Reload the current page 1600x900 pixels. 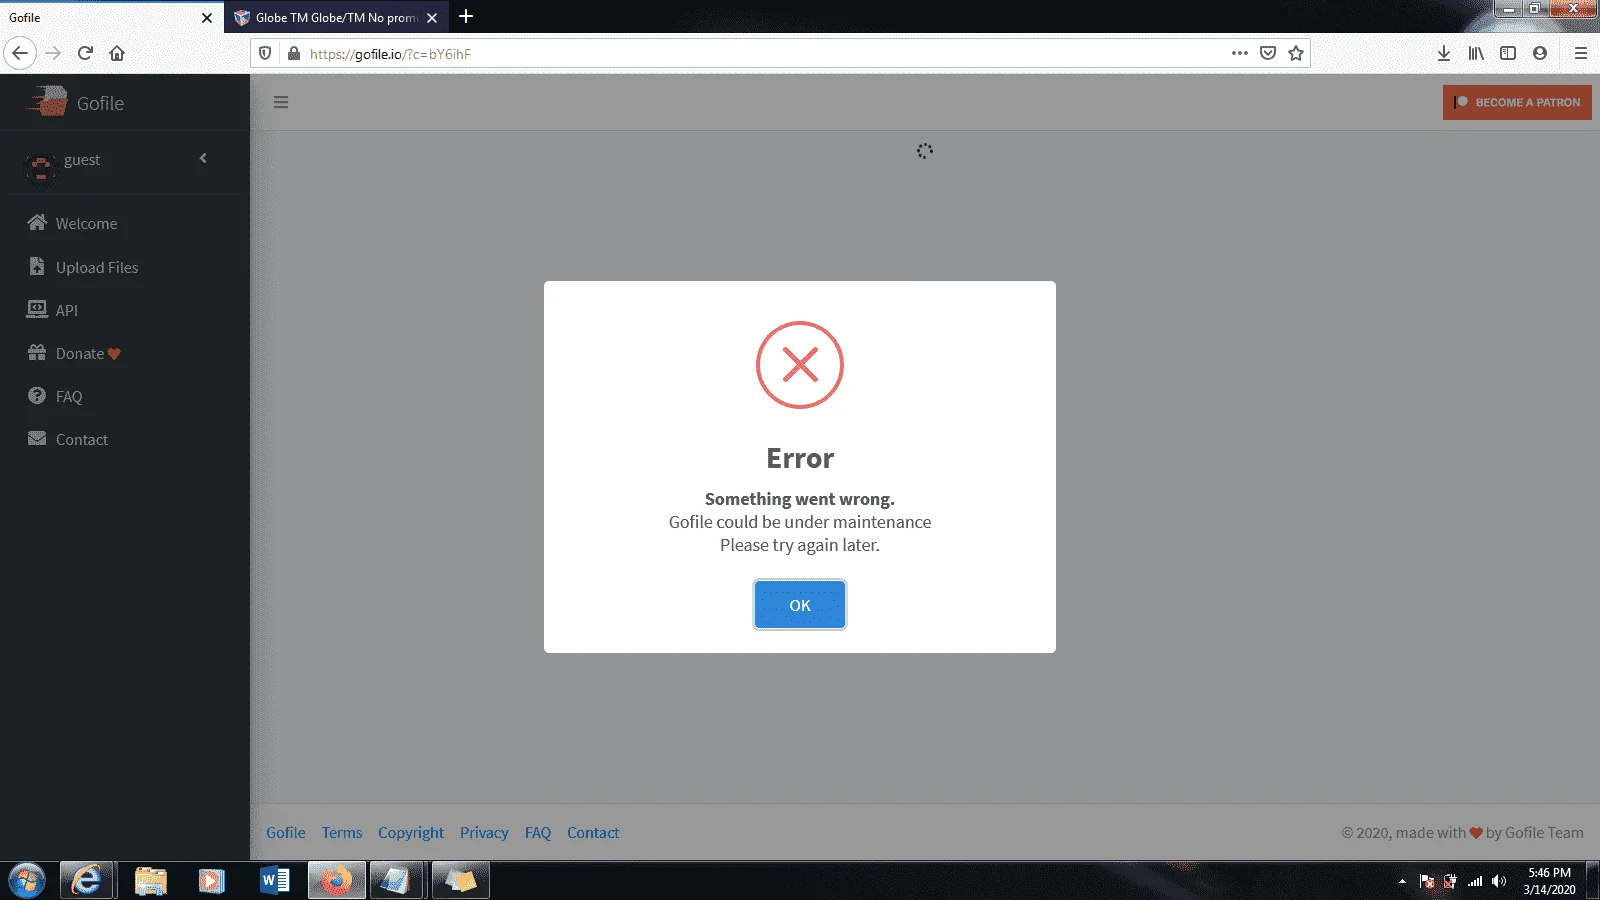pyautogui.click(x=85, y=53)
